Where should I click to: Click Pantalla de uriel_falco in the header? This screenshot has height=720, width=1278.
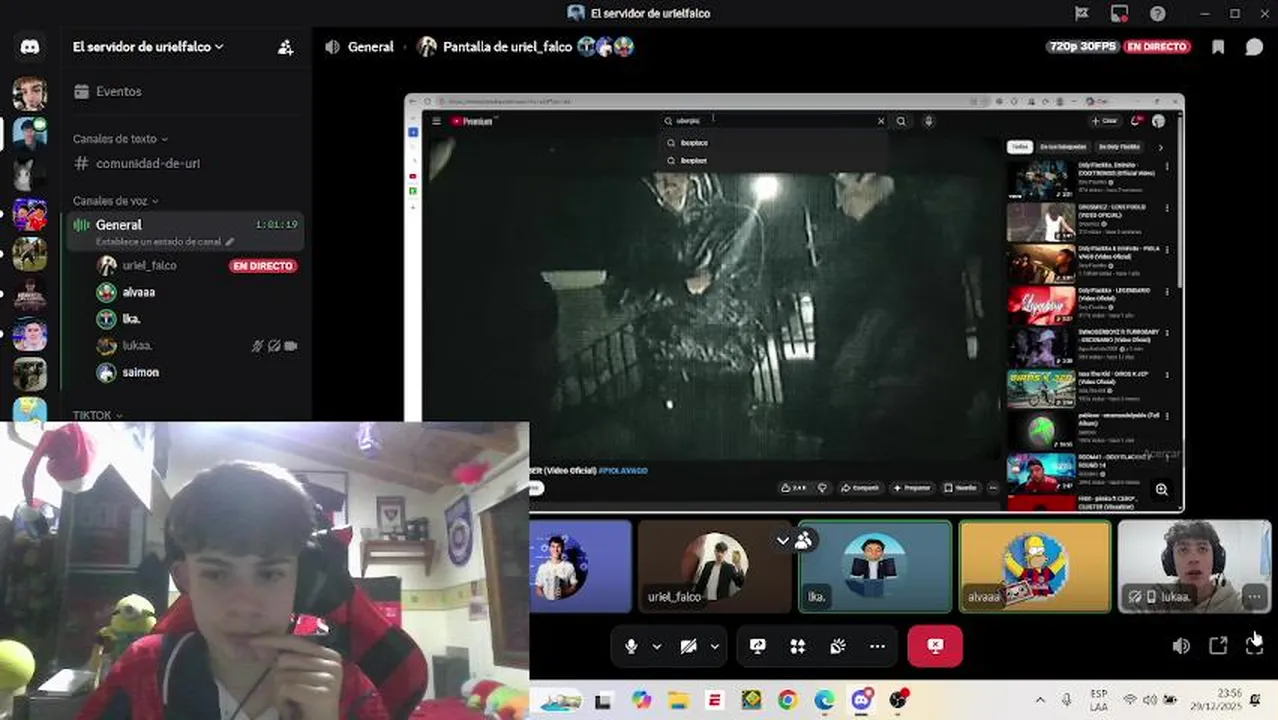tap(507, 47)
